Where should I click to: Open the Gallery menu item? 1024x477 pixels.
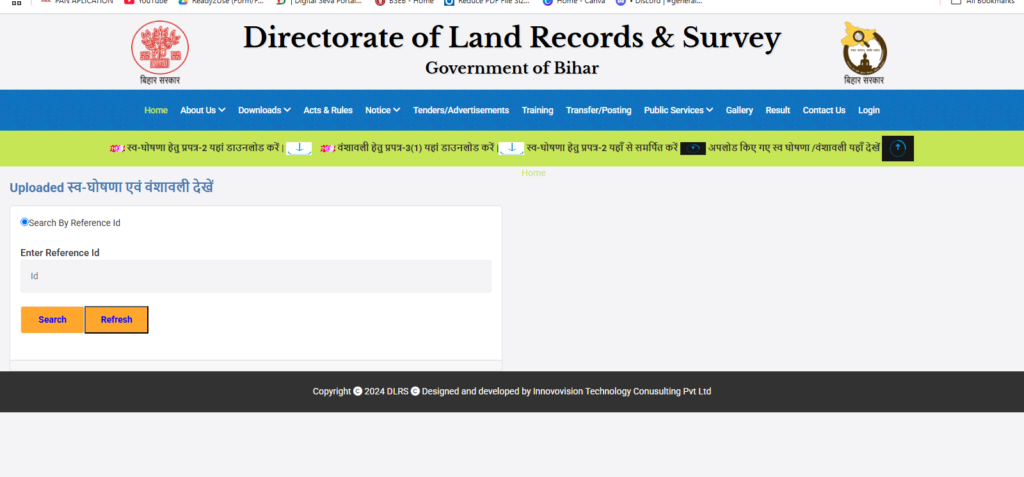tap(739, 110)
